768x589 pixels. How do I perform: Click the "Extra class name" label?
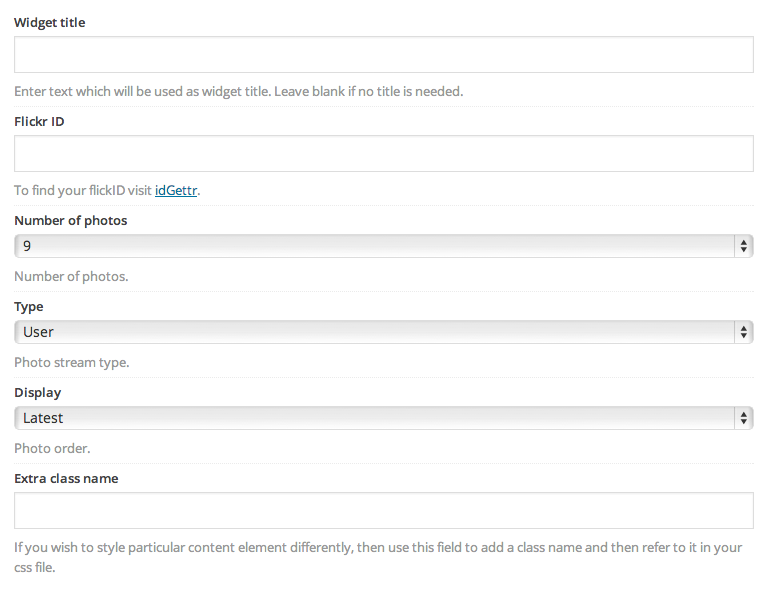(x=66, y=478)
